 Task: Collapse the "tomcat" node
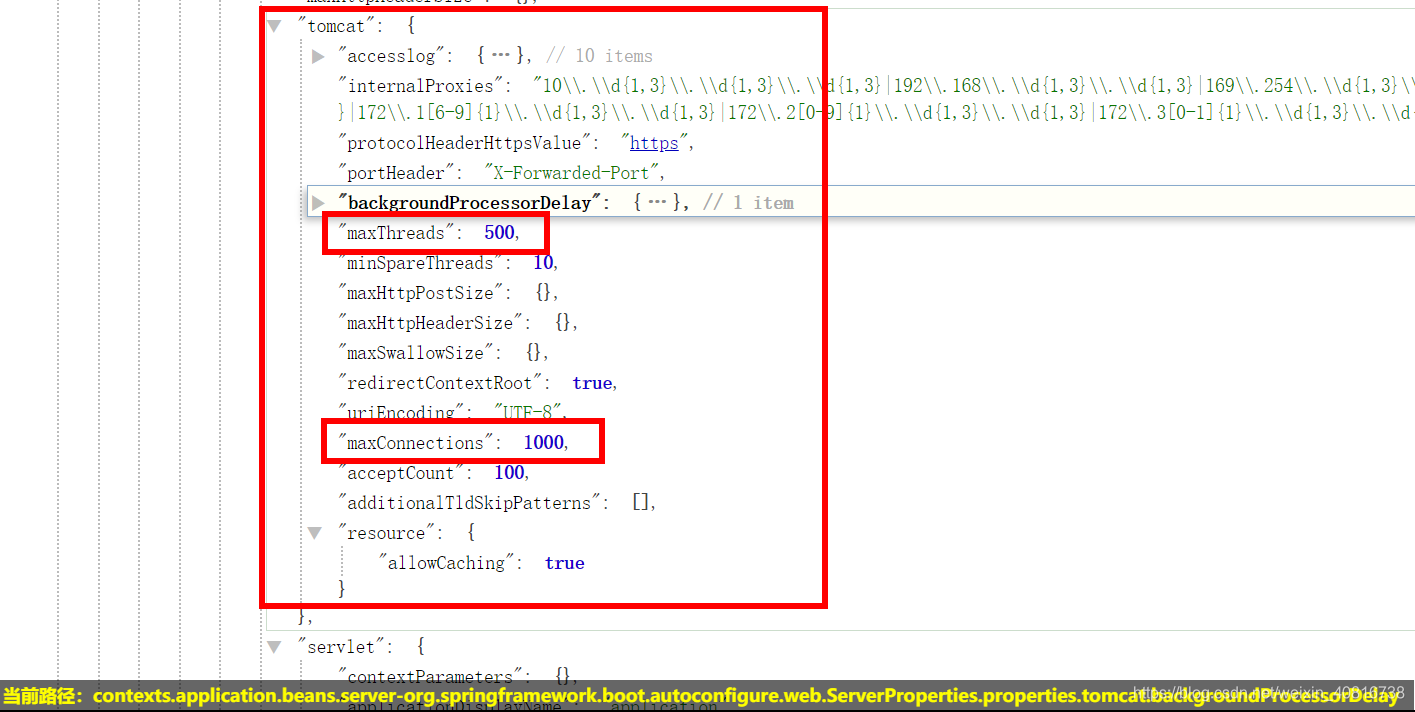coord(274,27)
